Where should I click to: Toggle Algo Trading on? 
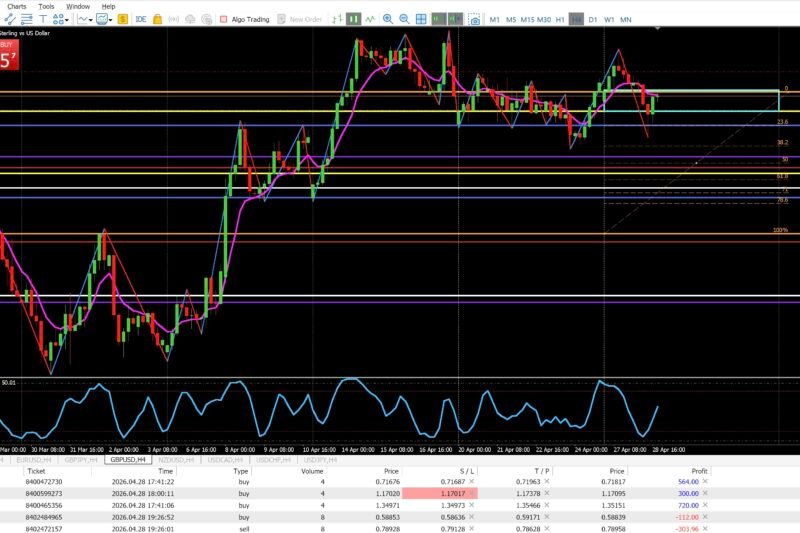point(244,19)
